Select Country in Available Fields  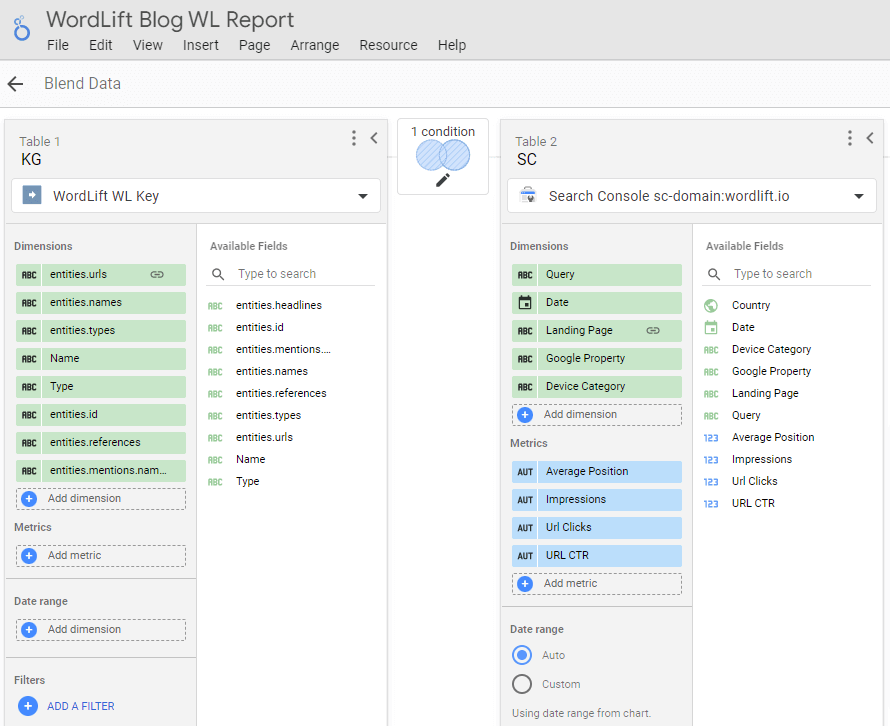tap(751, 305)
